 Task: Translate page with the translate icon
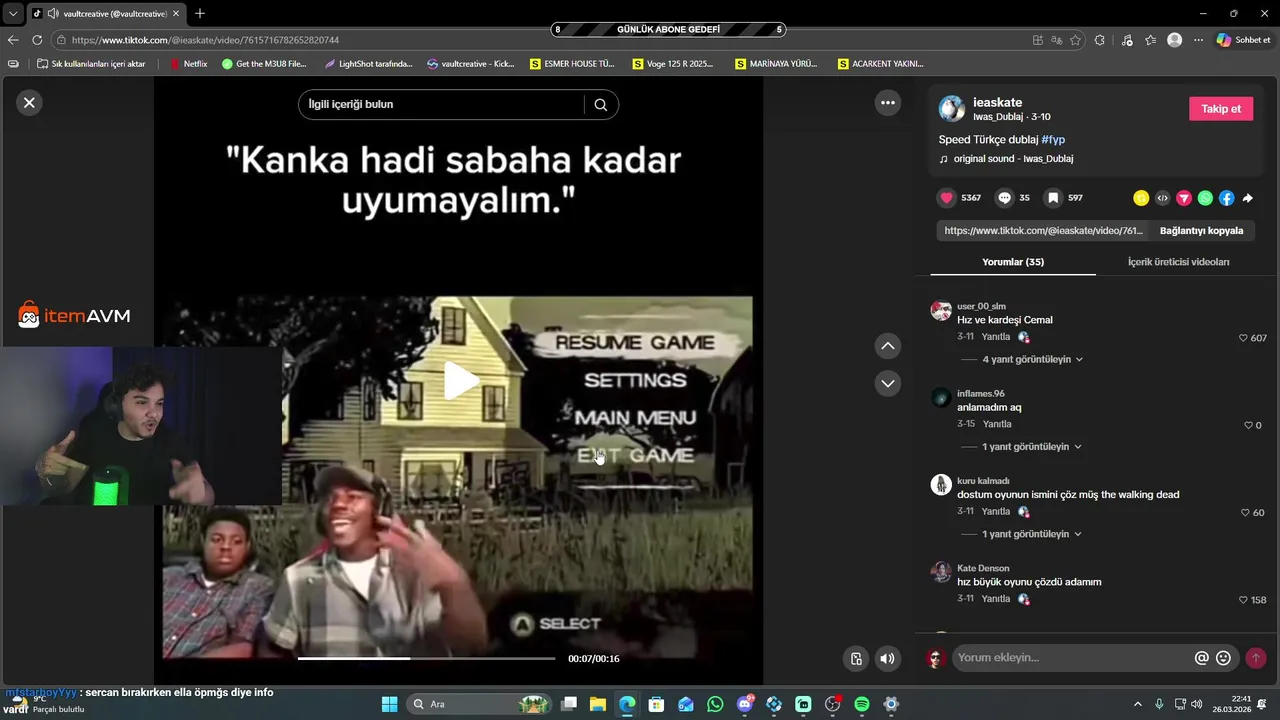1056,40
